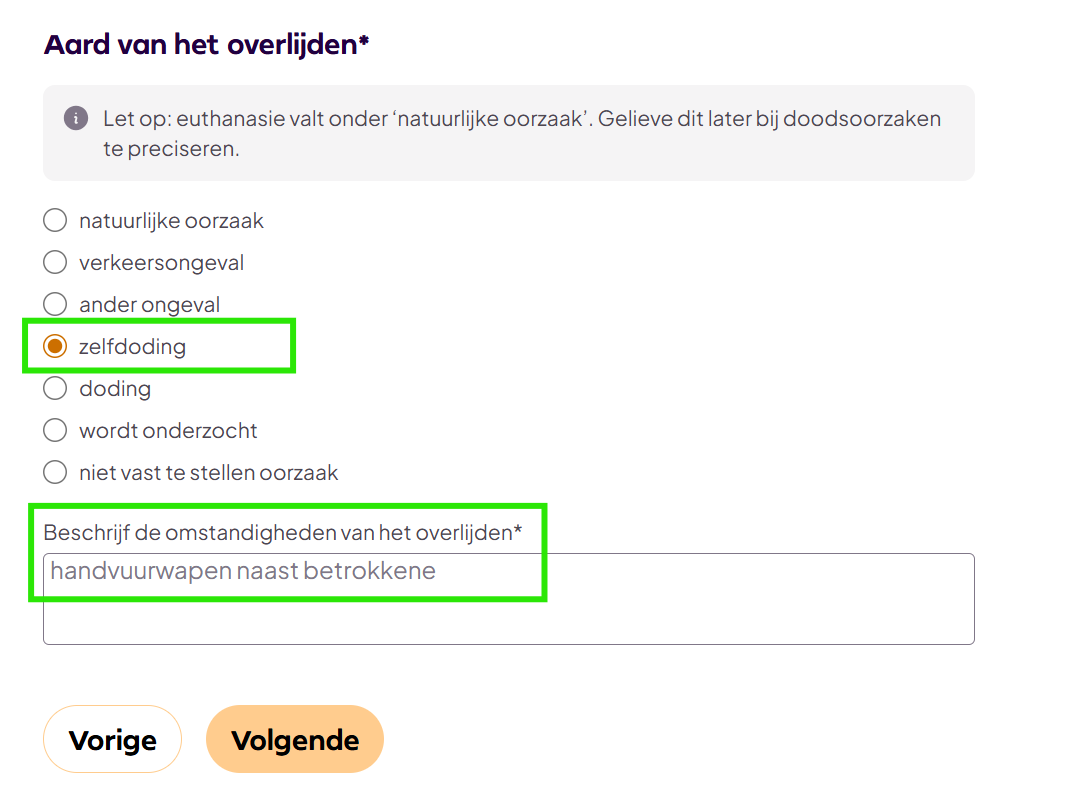The height and width of the screenshot is (792, 1081).
Task: Choose the verkeersongeval radio option
Action: point(55,262)
